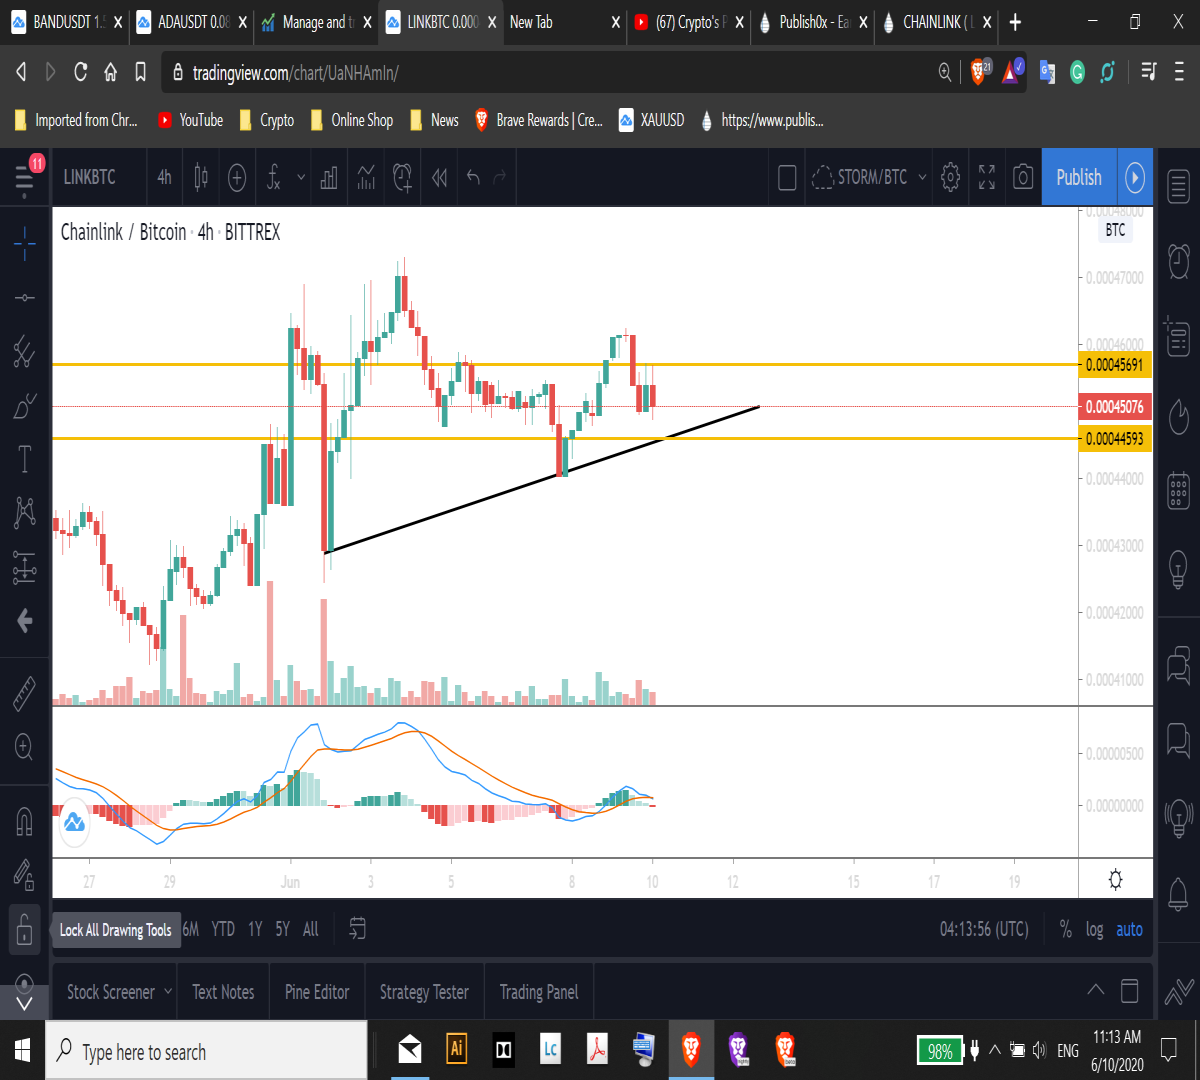Open the Strategy Tester tab
The image size is (1200, 1080).
424,992
